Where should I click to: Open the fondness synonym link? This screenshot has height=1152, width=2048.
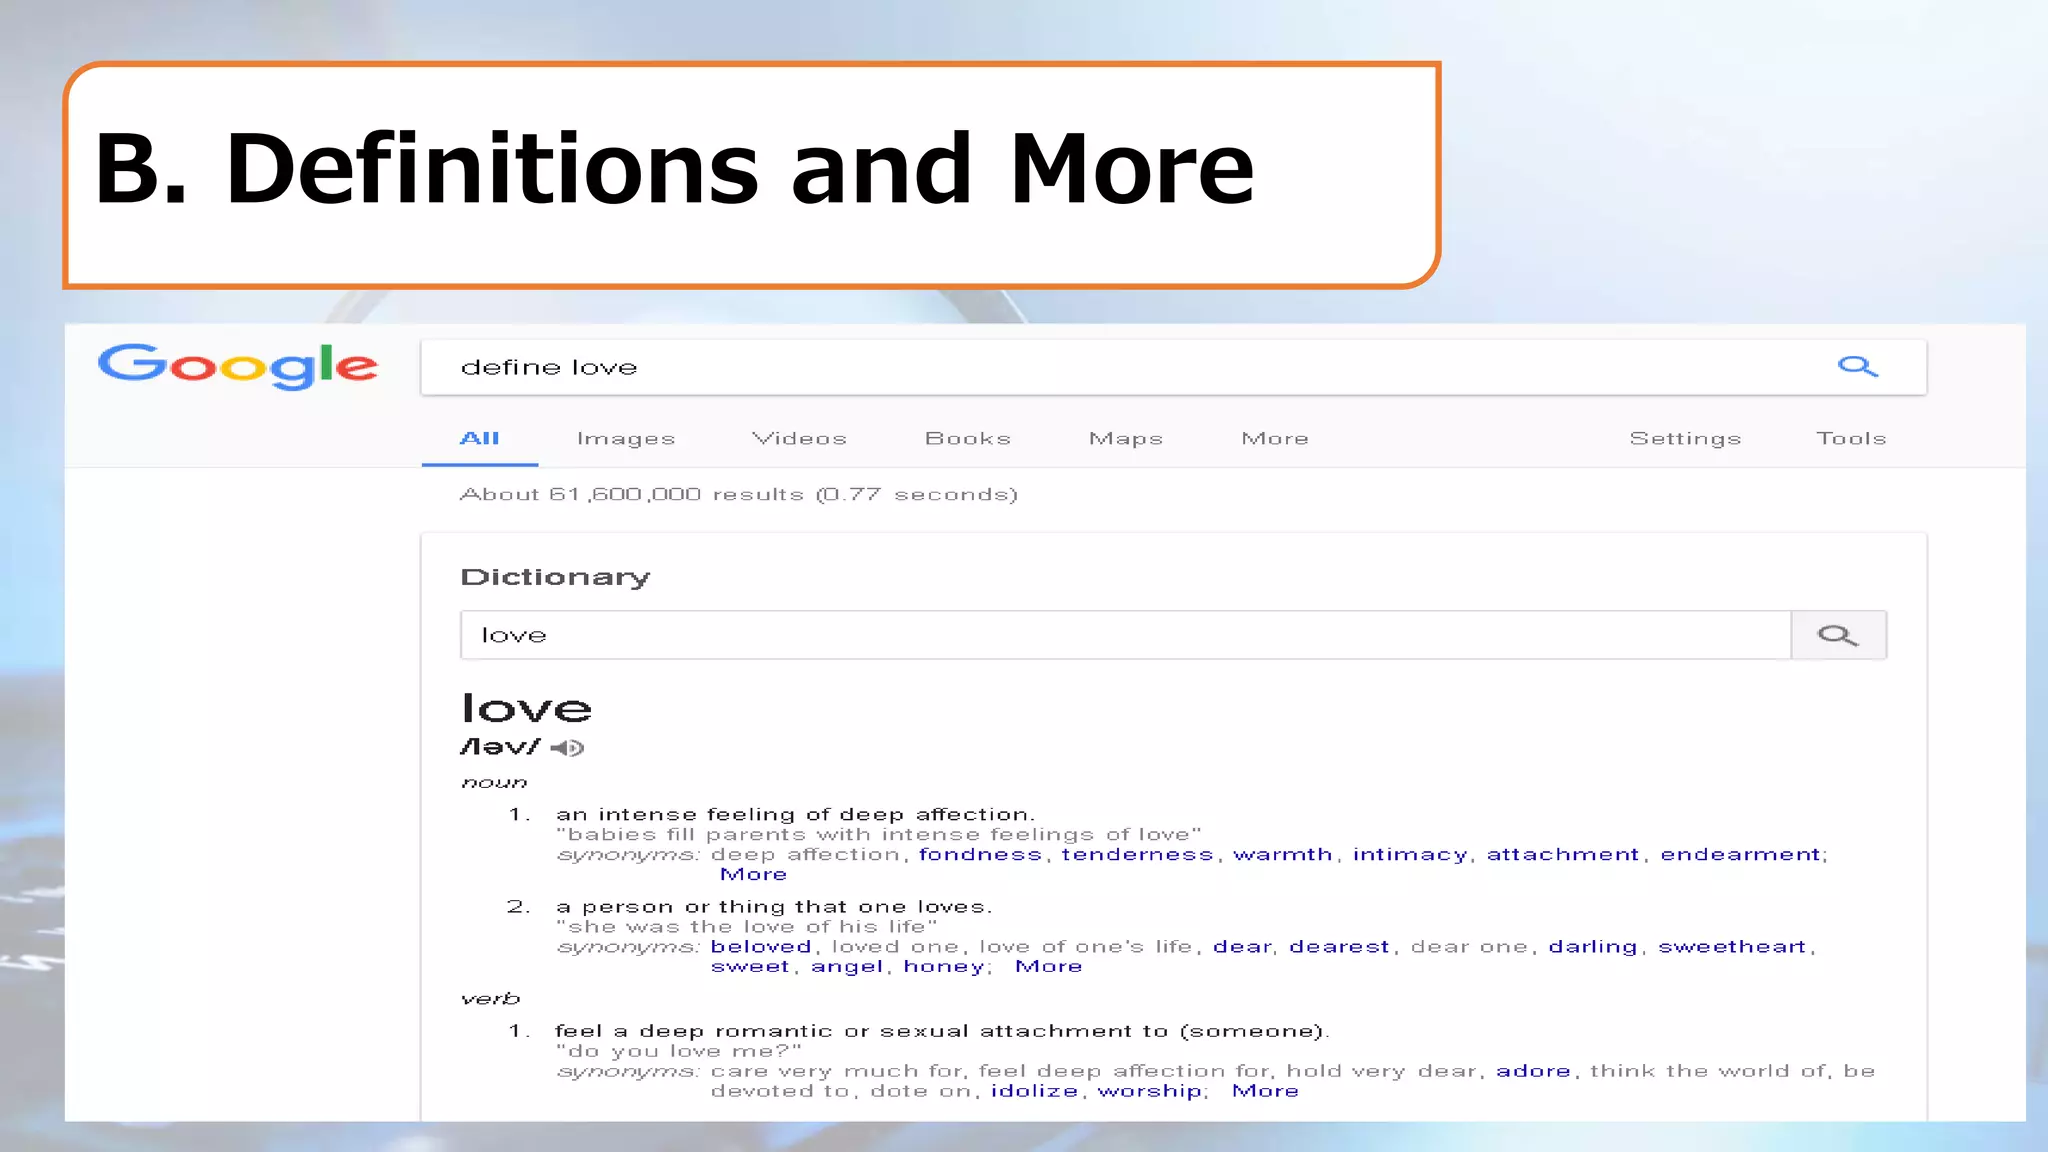pos(981,854)
